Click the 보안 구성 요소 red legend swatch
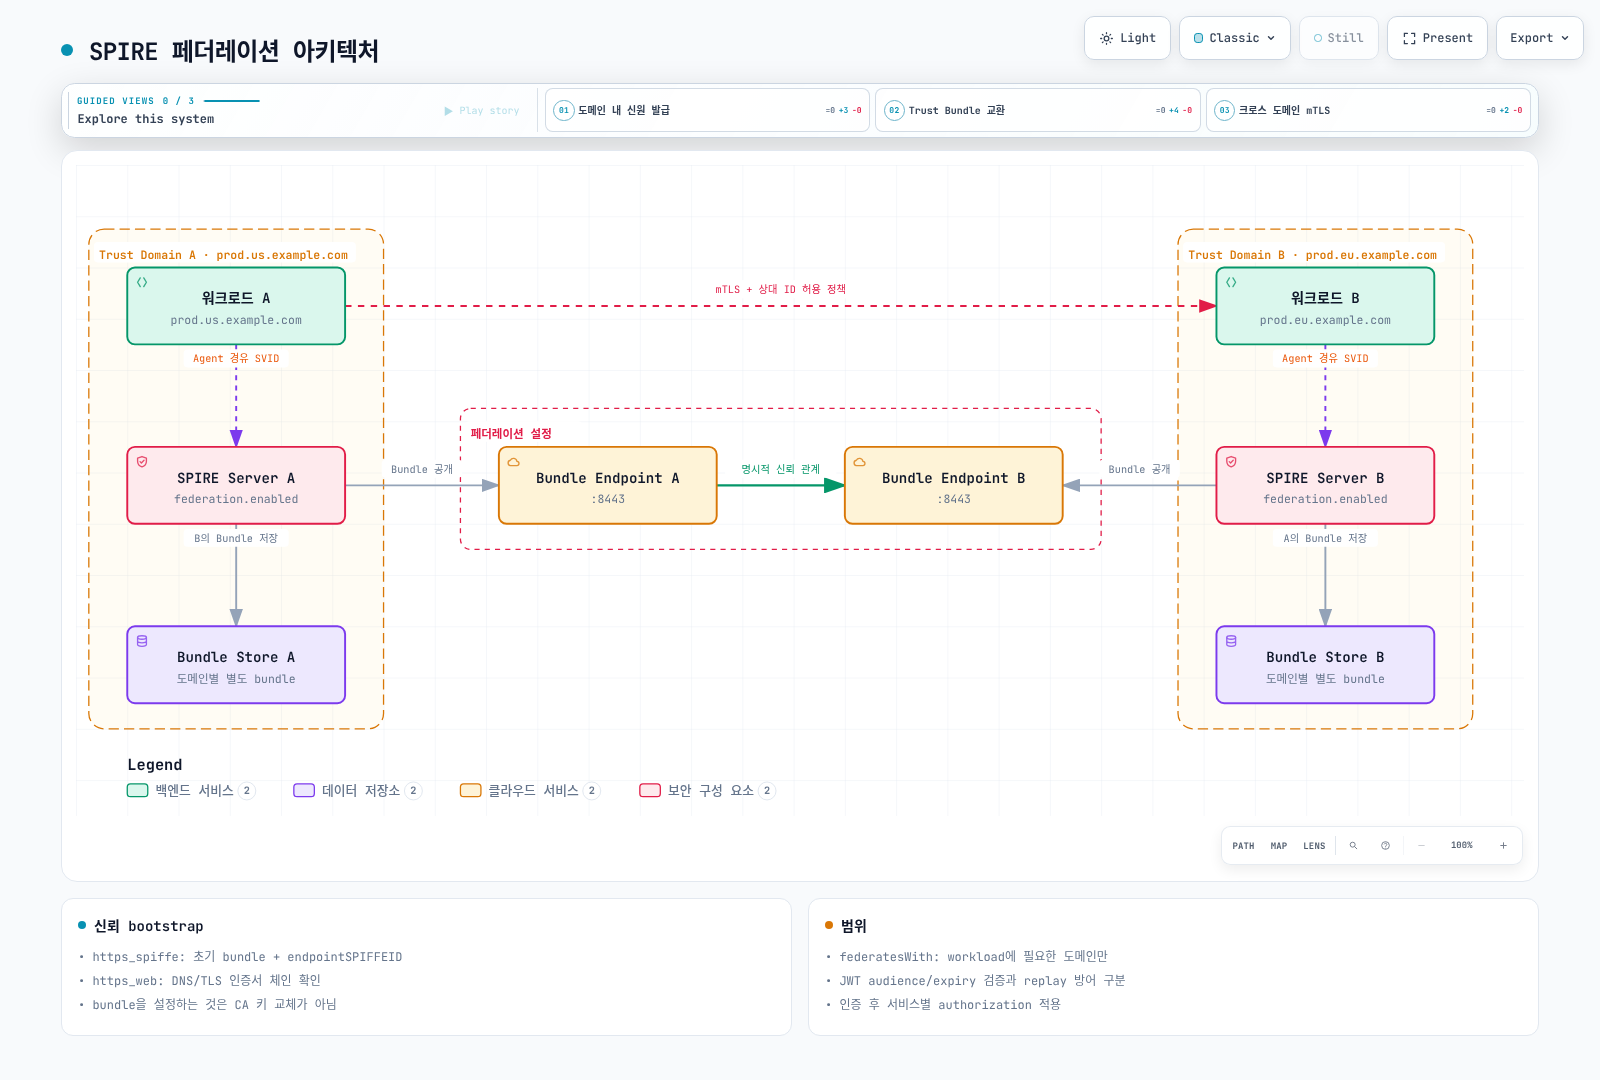 [650, 790]
